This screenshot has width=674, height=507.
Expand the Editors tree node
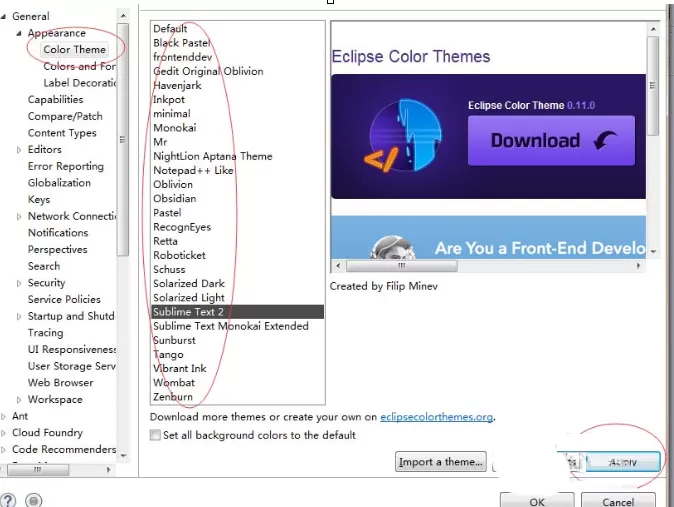[x=18, y=150]
